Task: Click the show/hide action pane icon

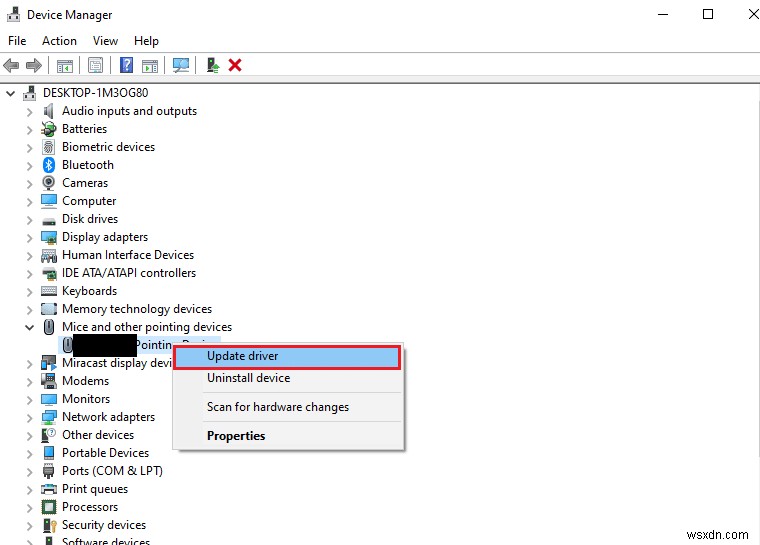Action: (150, 65)
